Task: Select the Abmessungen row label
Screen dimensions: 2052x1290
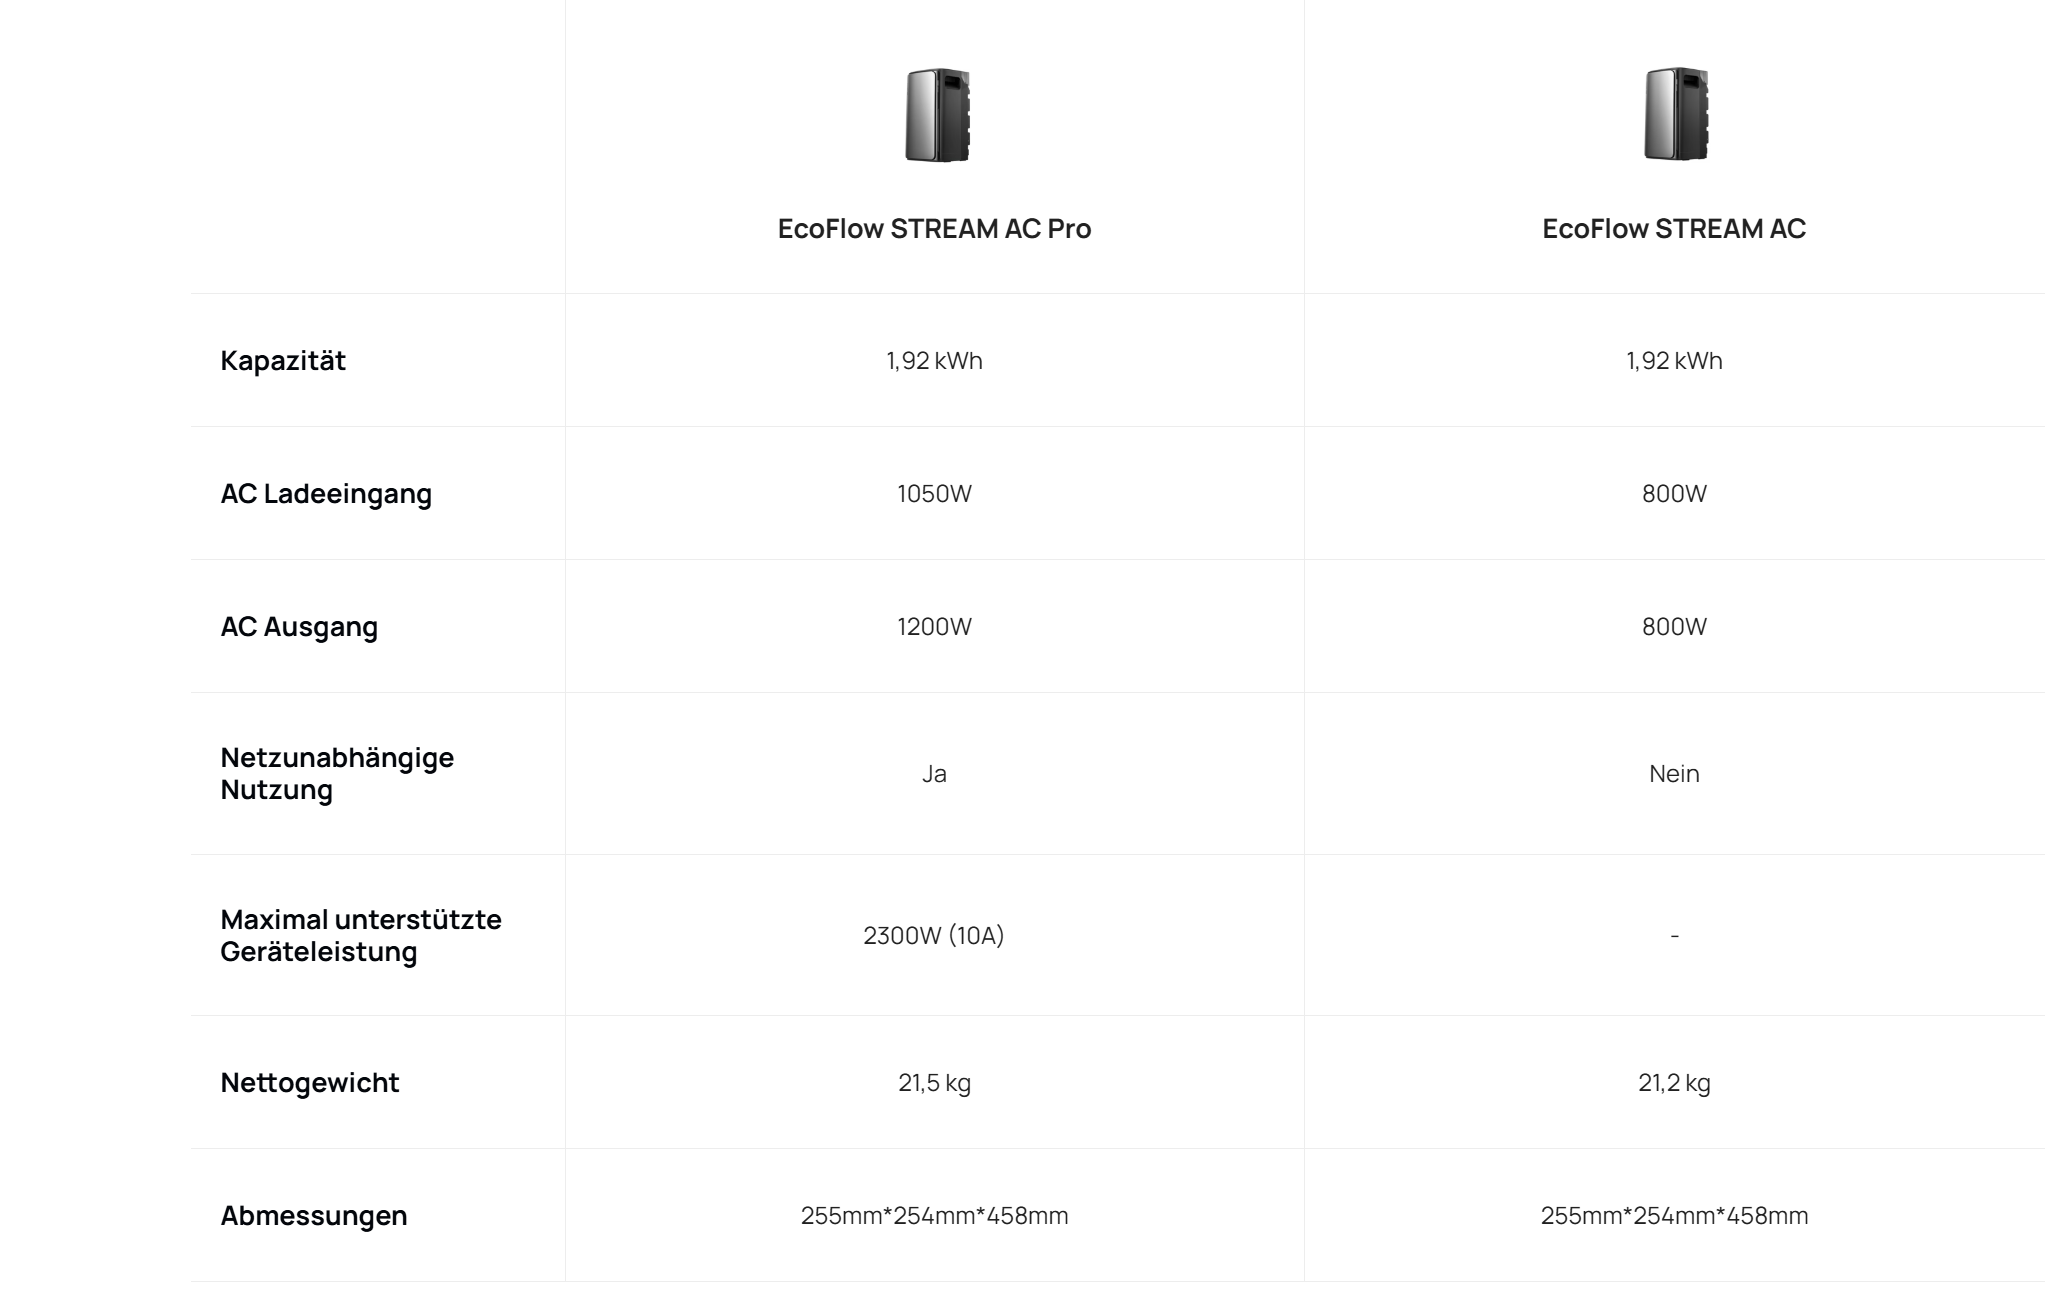Action: coord(314,1216)
